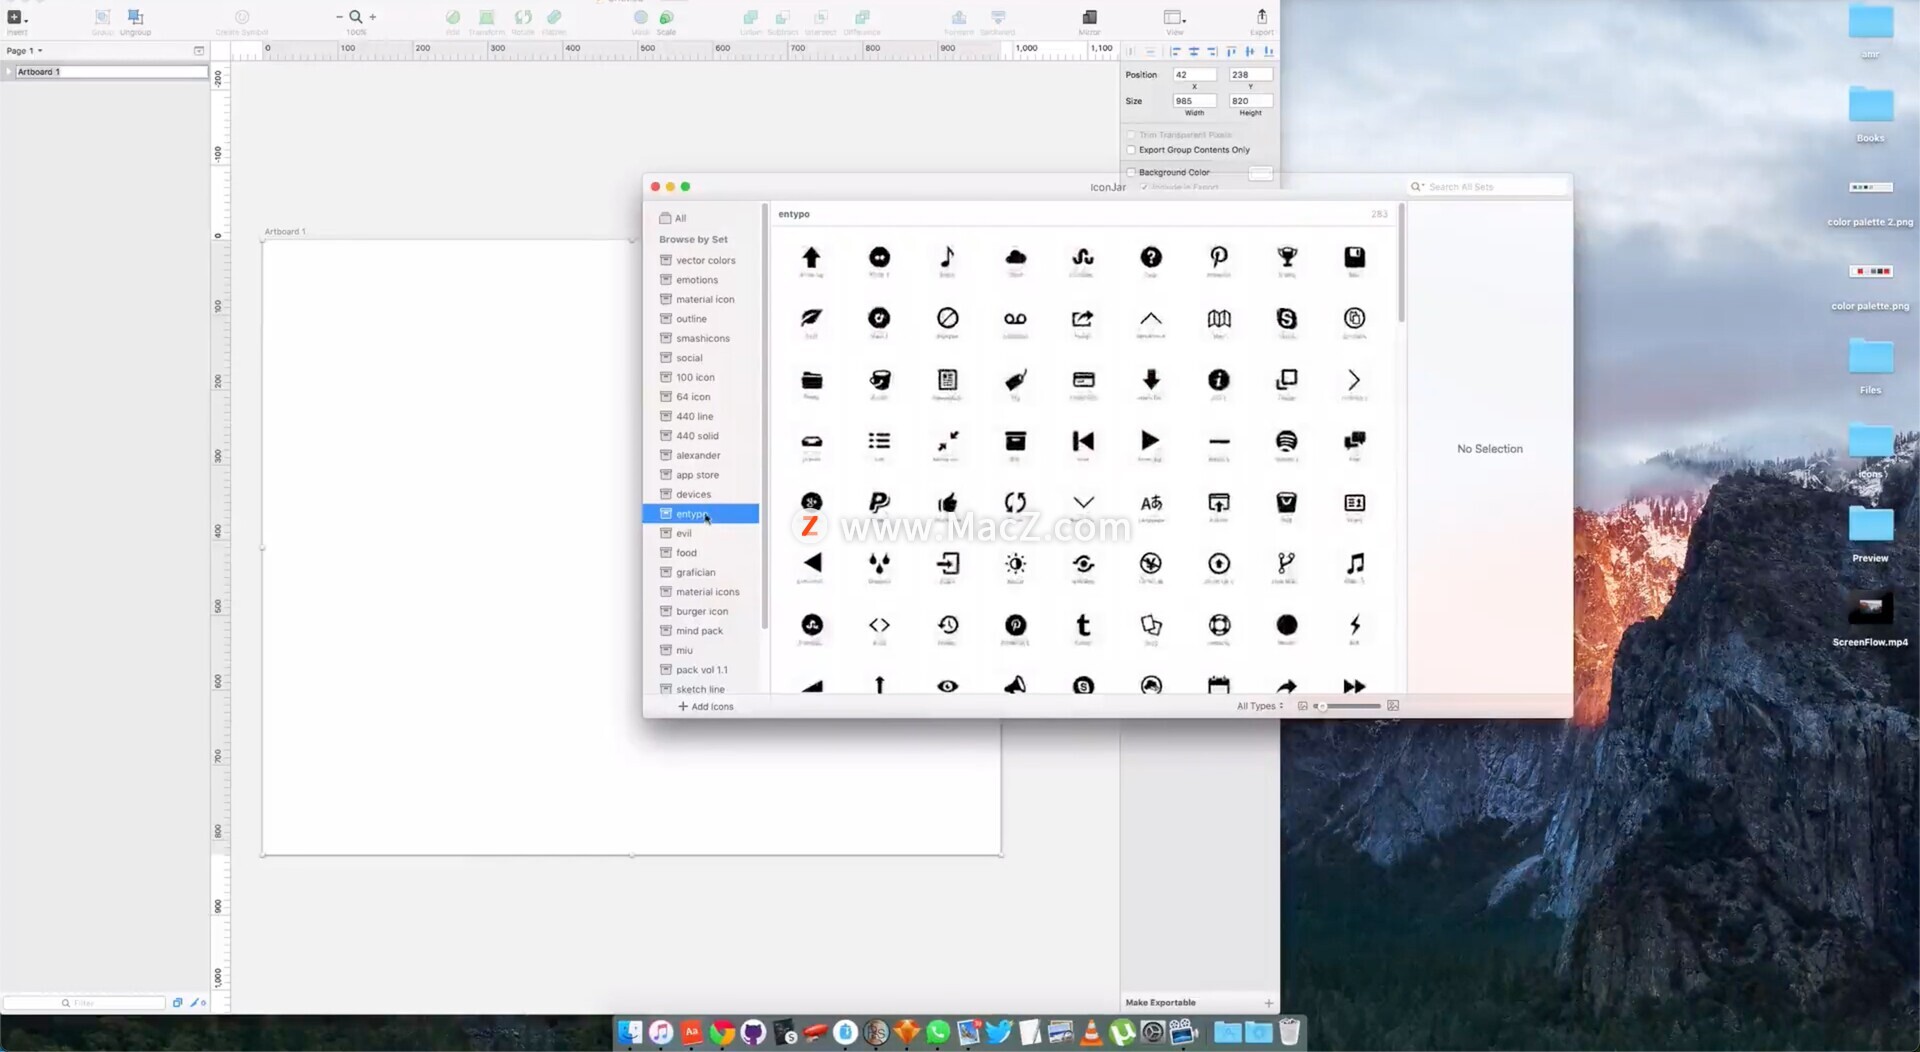Select the PayPal logo icon
The image size is (1920, 1052).
coord(879,502)
